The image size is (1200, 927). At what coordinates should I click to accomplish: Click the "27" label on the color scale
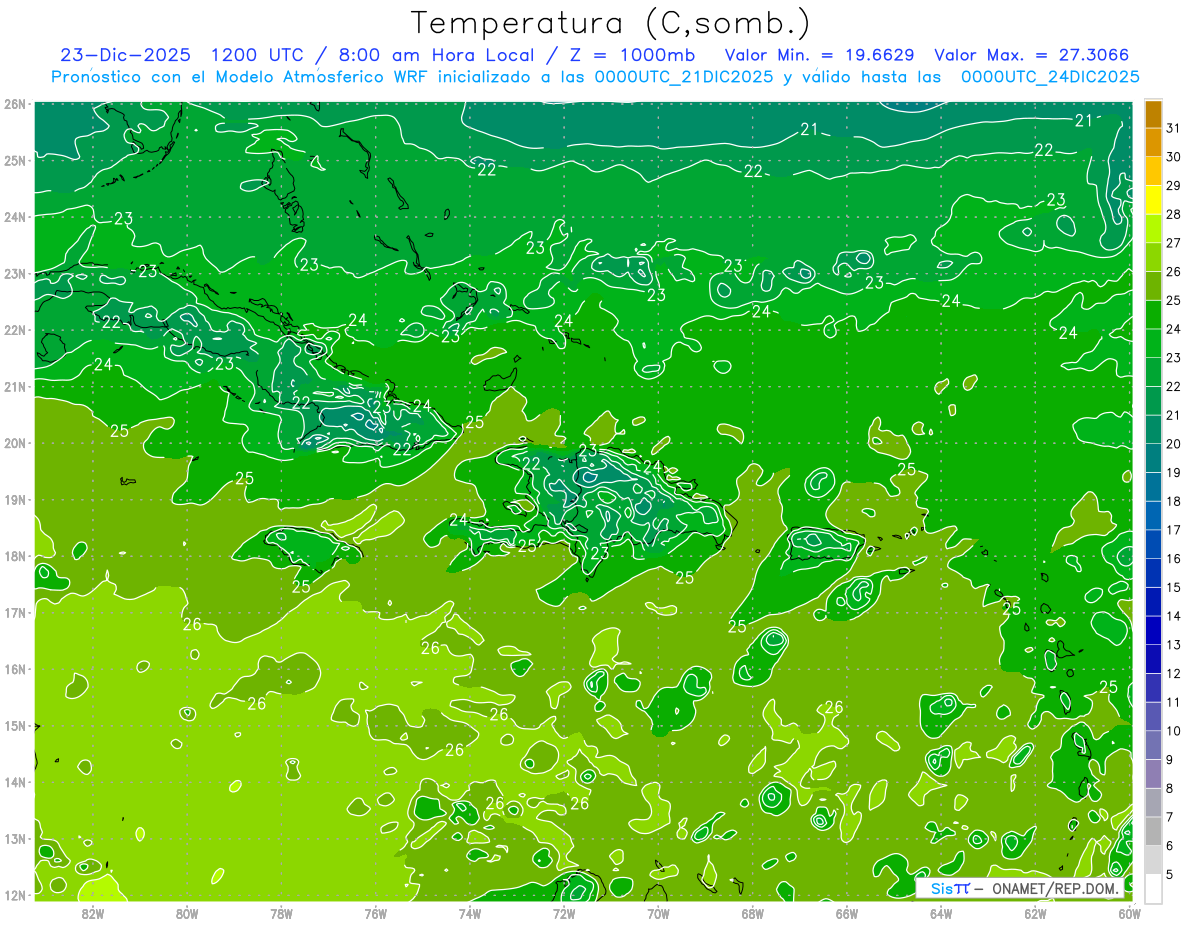[x=1173, y=243]
